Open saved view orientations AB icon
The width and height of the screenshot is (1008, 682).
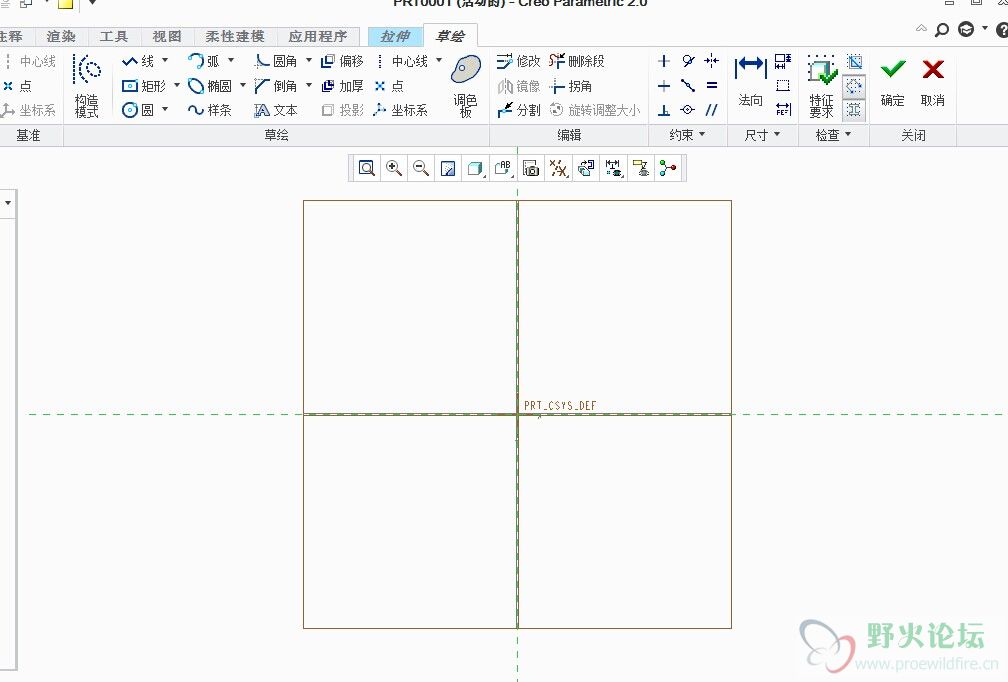(503, 168)
